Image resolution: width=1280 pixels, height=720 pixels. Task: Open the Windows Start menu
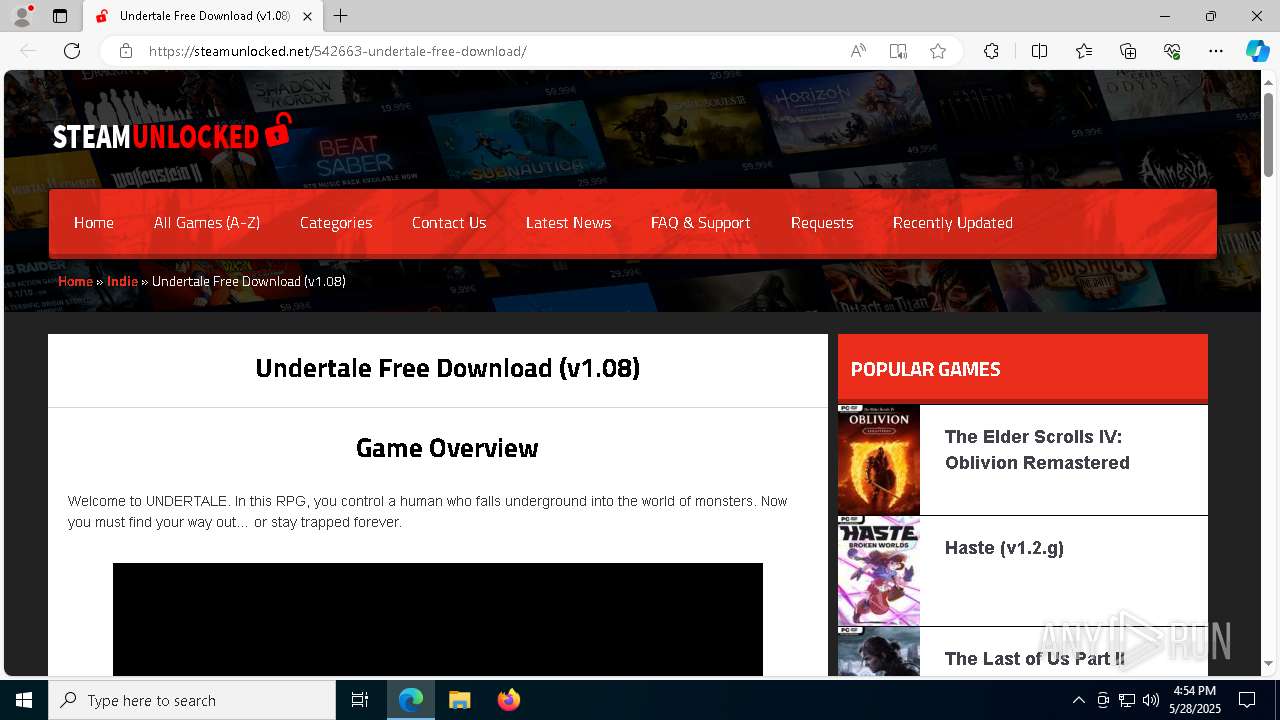[24, 700]
